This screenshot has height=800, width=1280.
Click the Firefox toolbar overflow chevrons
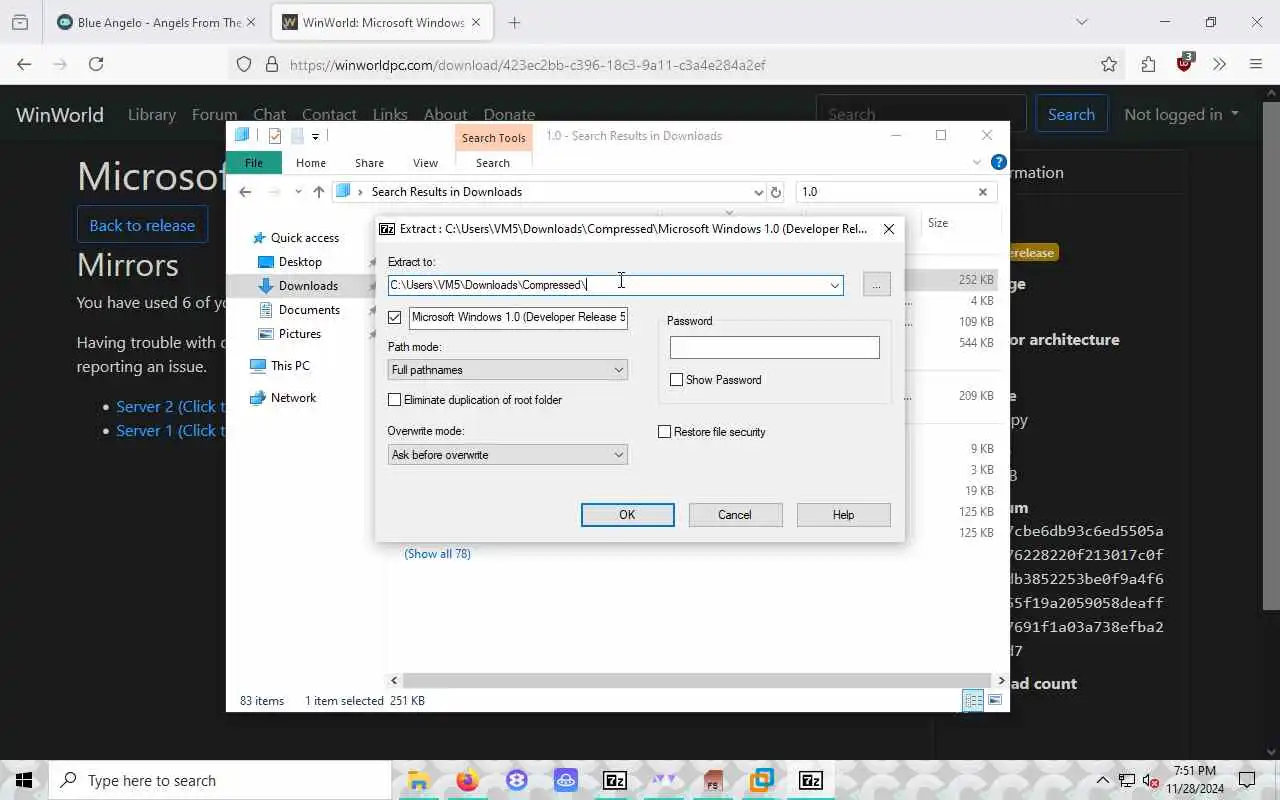tap(1219, 64)
